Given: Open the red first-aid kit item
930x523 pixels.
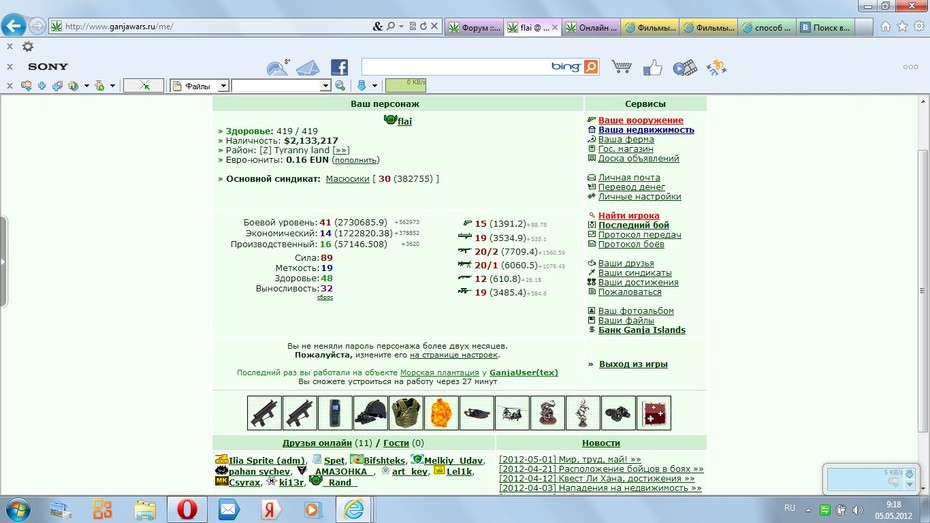Looking at the screenshot, I should [x=654, y=413].
